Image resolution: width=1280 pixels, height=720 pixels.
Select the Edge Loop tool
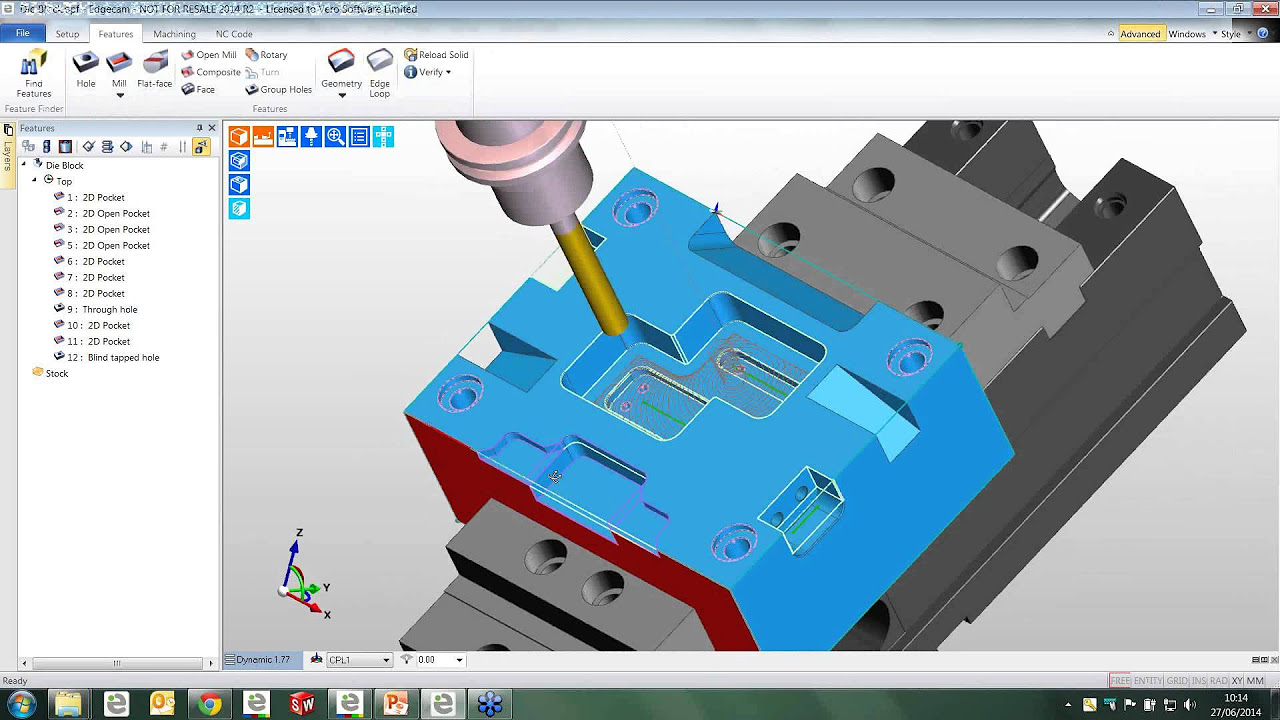pos(380,73)
